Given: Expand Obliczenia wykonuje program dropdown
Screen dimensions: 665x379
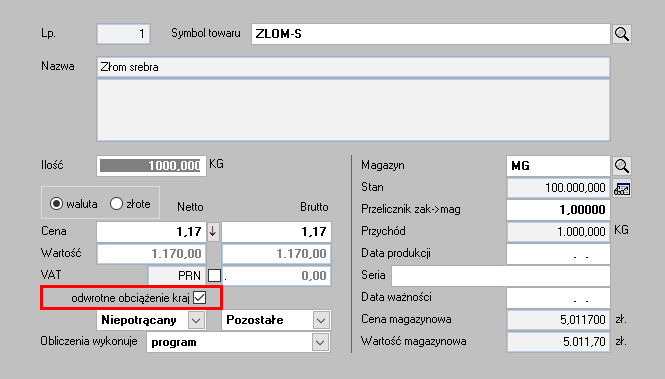Looking at the screenshot, I should click(x=320, y=342).
